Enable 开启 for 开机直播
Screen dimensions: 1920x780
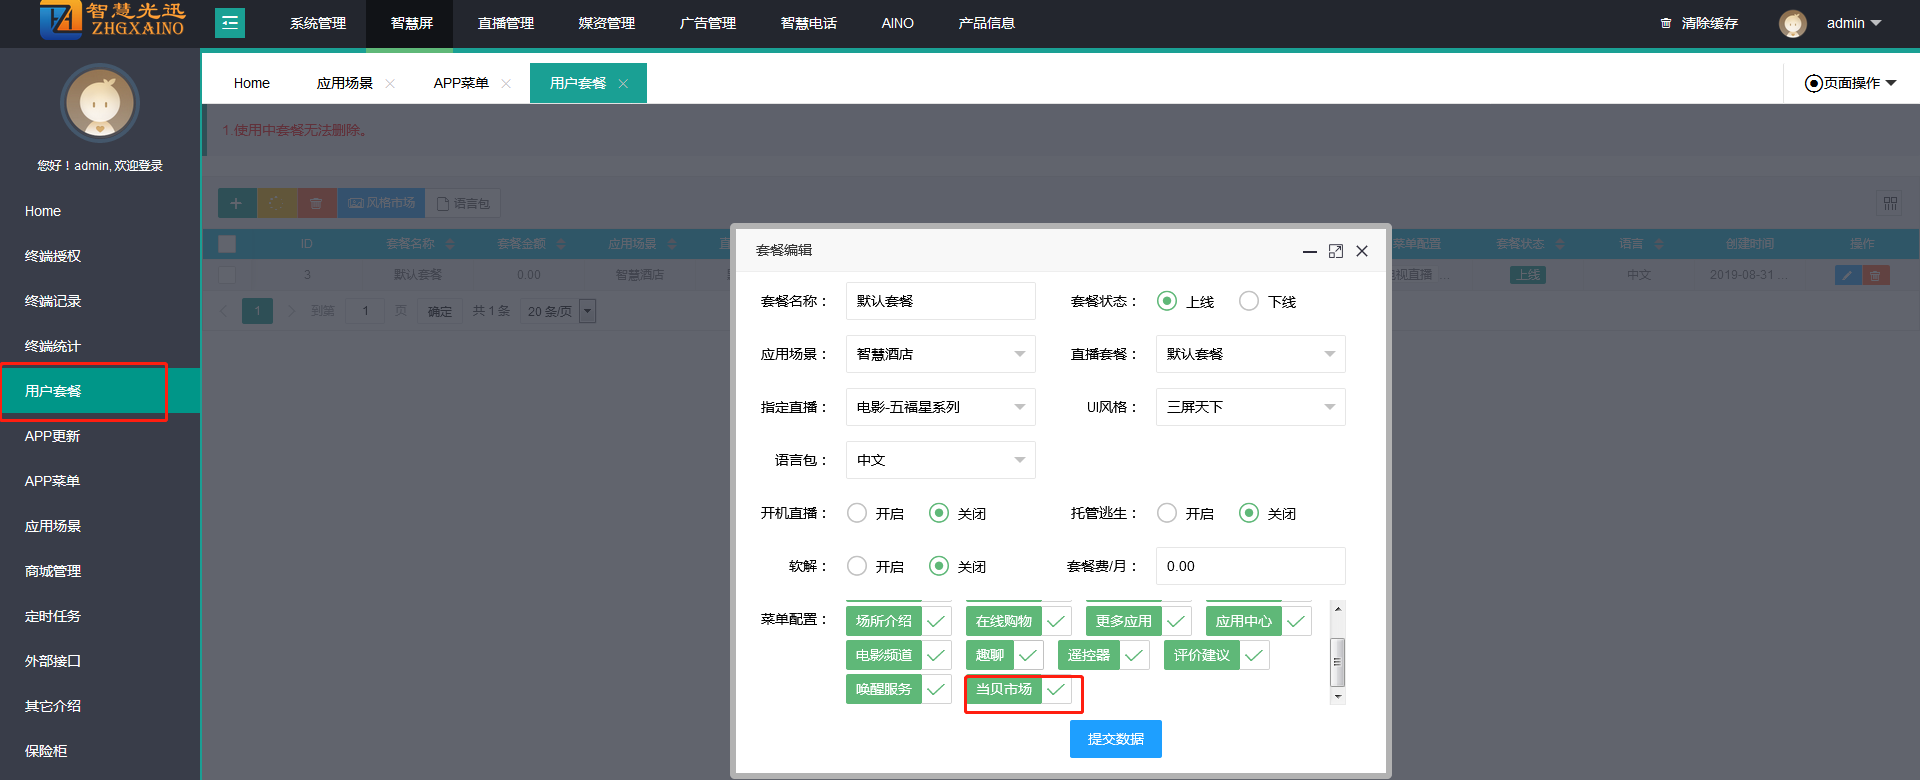point(857,513)
